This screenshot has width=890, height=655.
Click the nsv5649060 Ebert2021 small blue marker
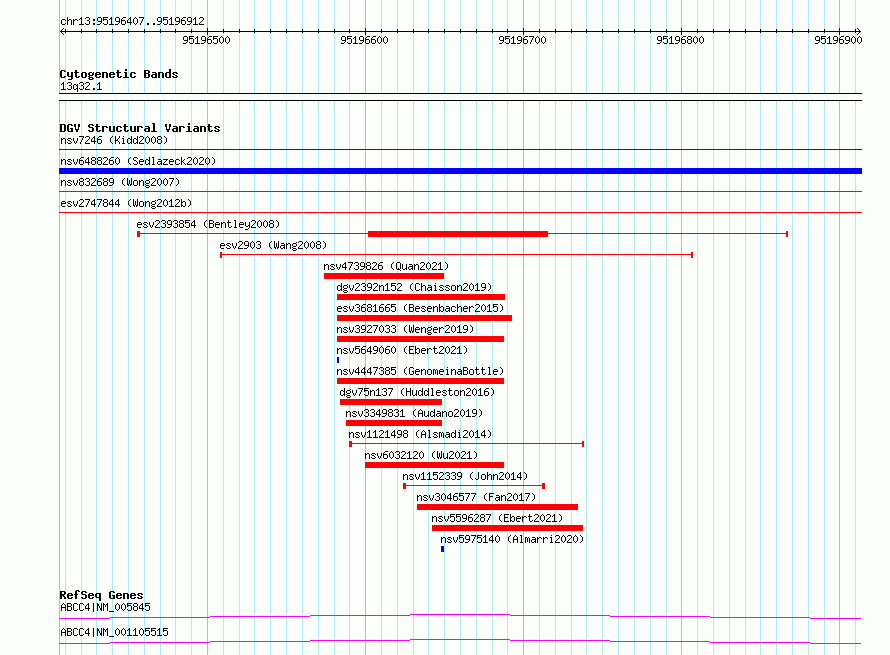point(338,360)
